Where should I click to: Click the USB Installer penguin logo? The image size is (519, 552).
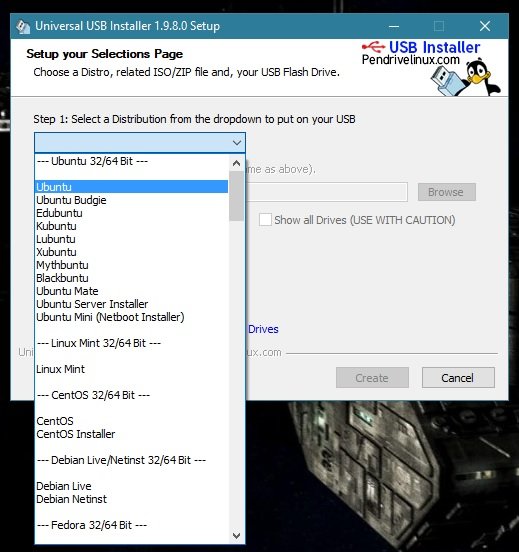pos(431,68)
